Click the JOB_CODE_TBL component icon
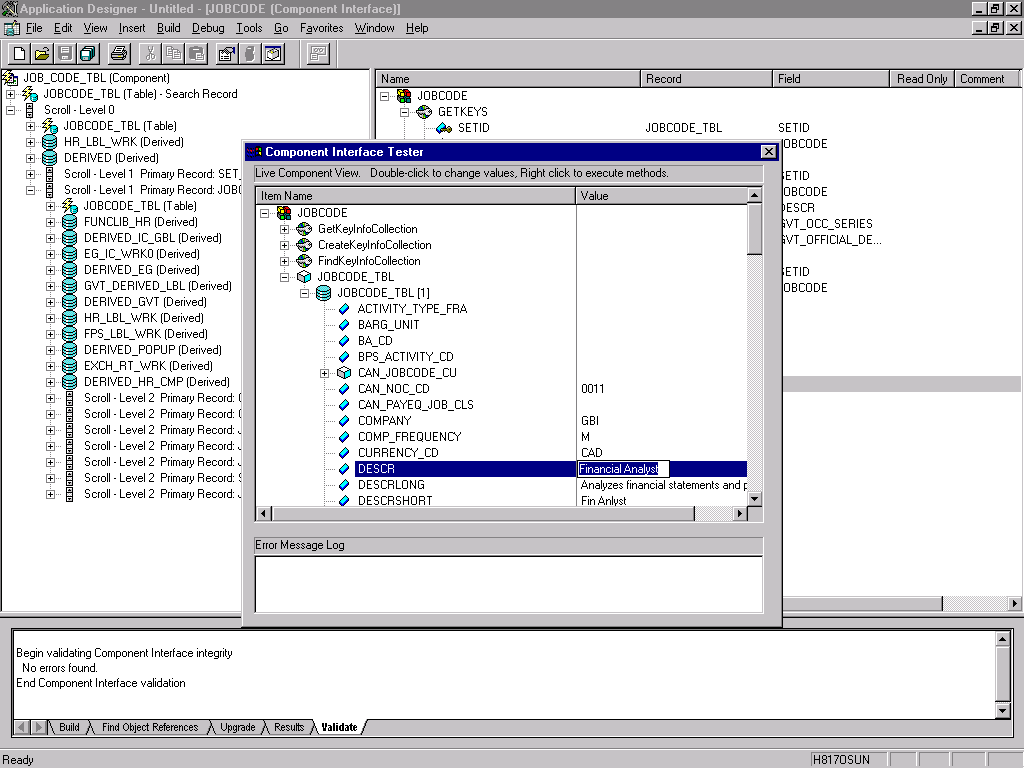Viewport: 1024px width, 768px height. coord(10,78)
